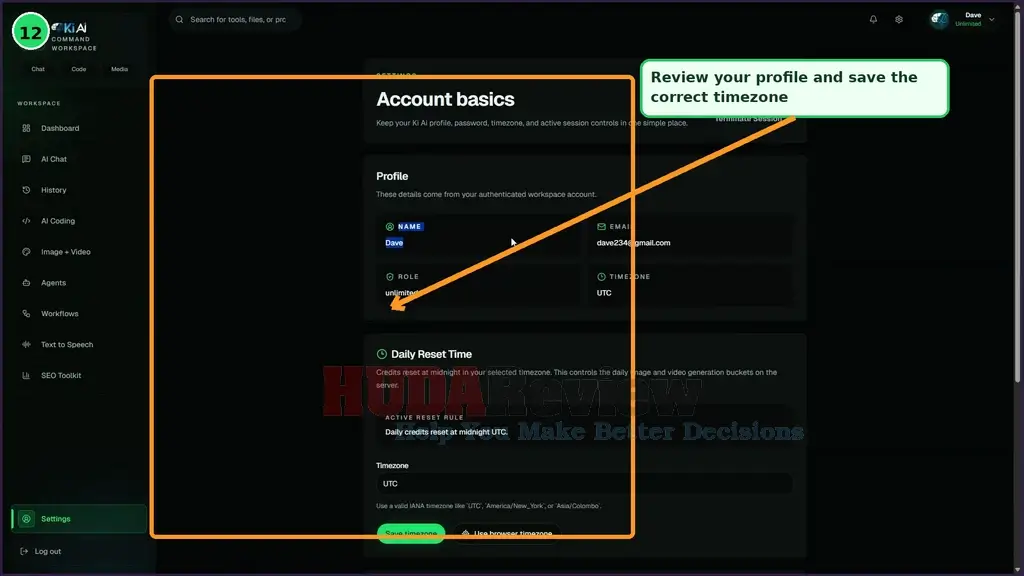Click Save timezone button
The height and width of the screenshot is (576, 1024).
(411, 534)
